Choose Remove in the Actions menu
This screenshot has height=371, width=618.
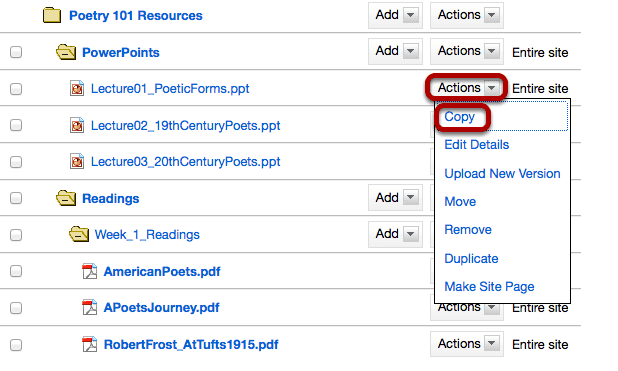(468, 229)
